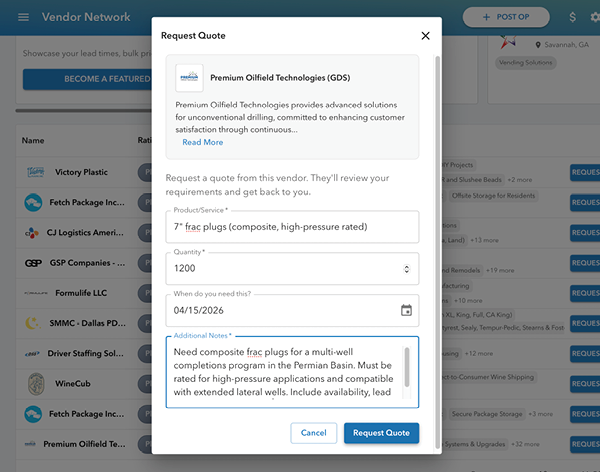The width and height of the screenshot is (600, 472).
Task: Select the Driver Staffing Sol... vendor name
Action: (x=86, y=353)
